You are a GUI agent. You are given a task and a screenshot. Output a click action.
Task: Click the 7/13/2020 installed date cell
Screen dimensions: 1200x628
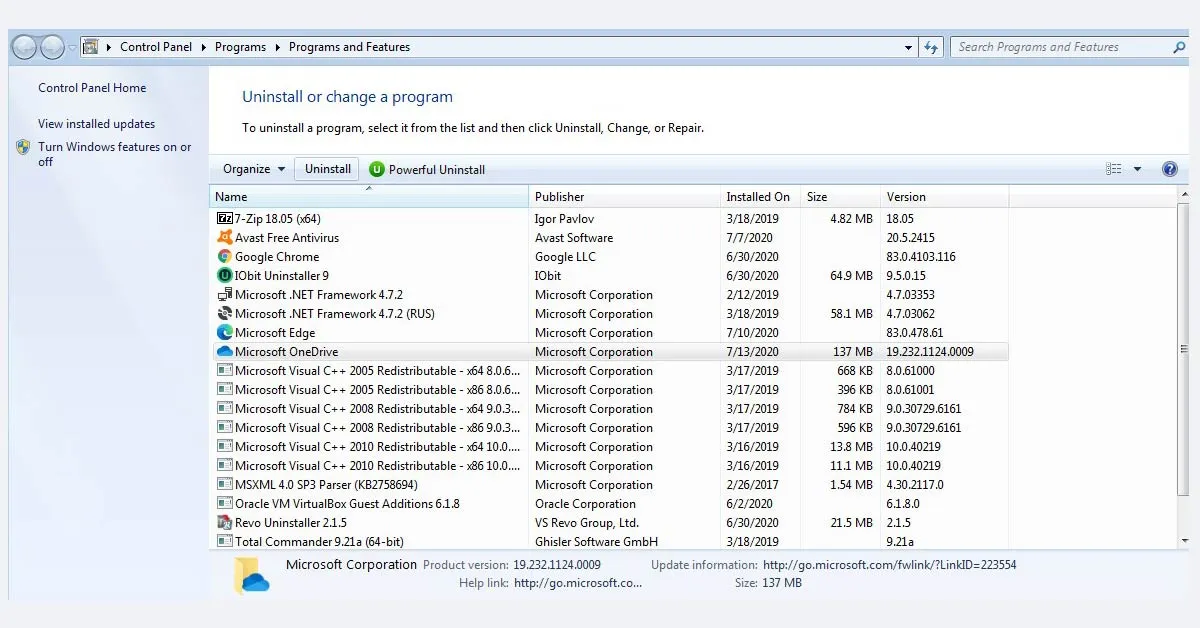[752, 351]
